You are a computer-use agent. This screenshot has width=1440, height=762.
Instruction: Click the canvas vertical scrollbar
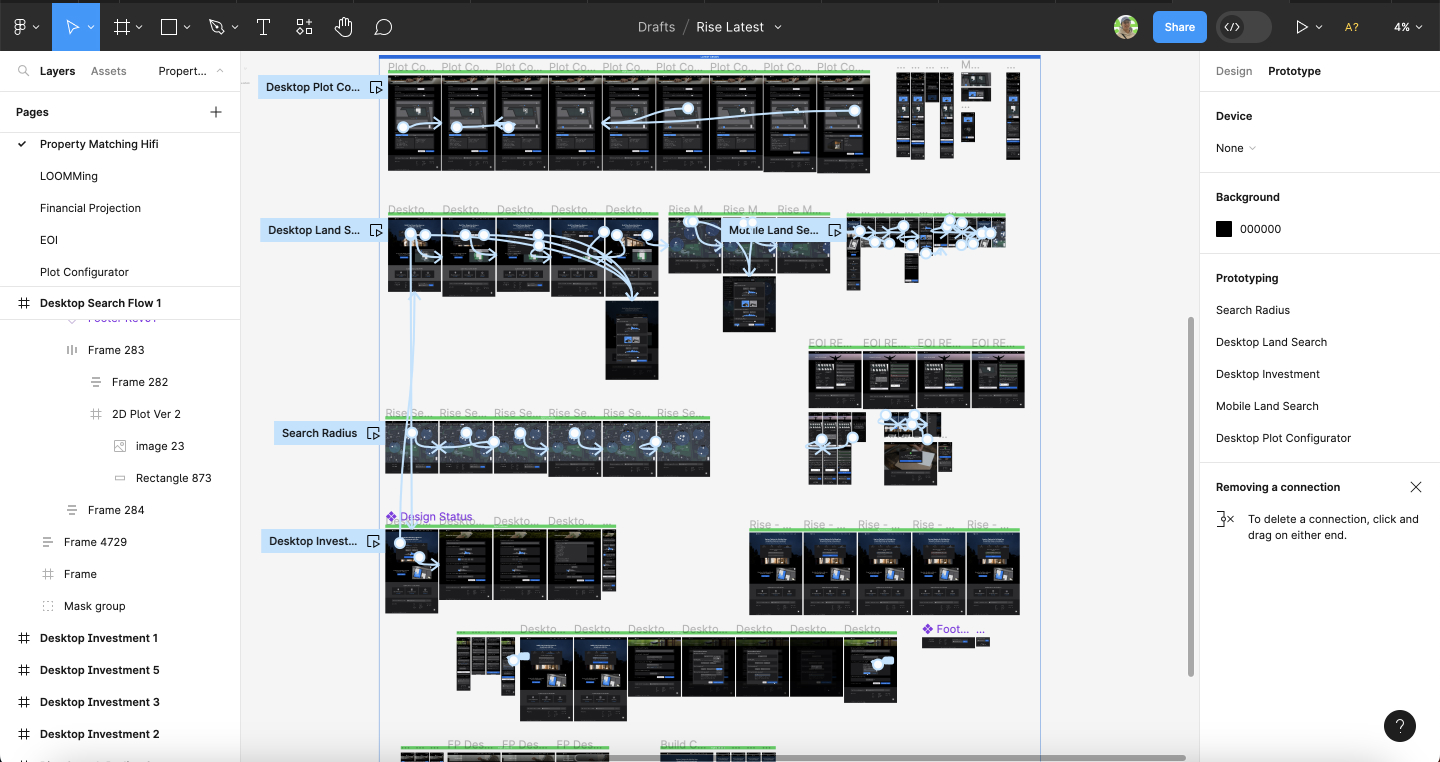click(1189, 496)
